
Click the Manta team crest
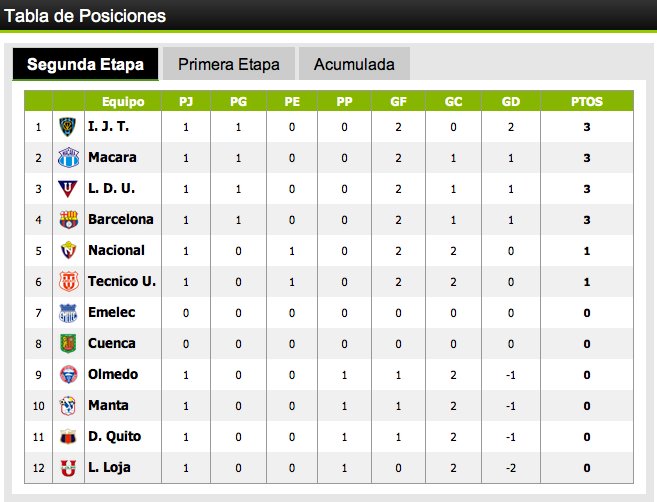68,406
